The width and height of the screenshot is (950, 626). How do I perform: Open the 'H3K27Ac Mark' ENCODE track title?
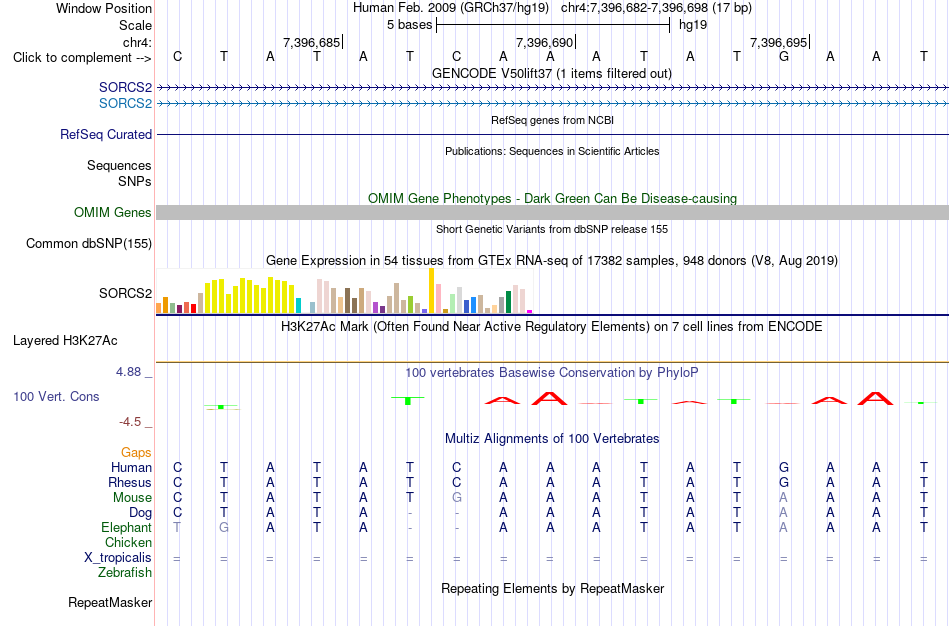pyautogui.click(x=552, y=327)
